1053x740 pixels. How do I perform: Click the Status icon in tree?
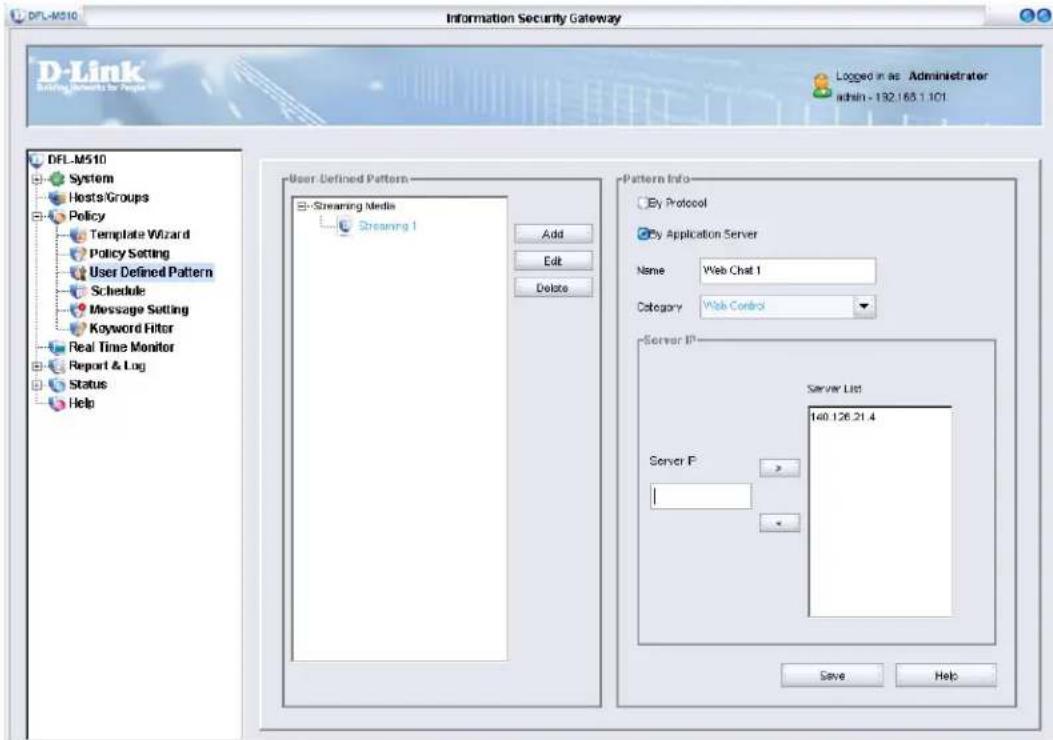(x=57, y=385)
